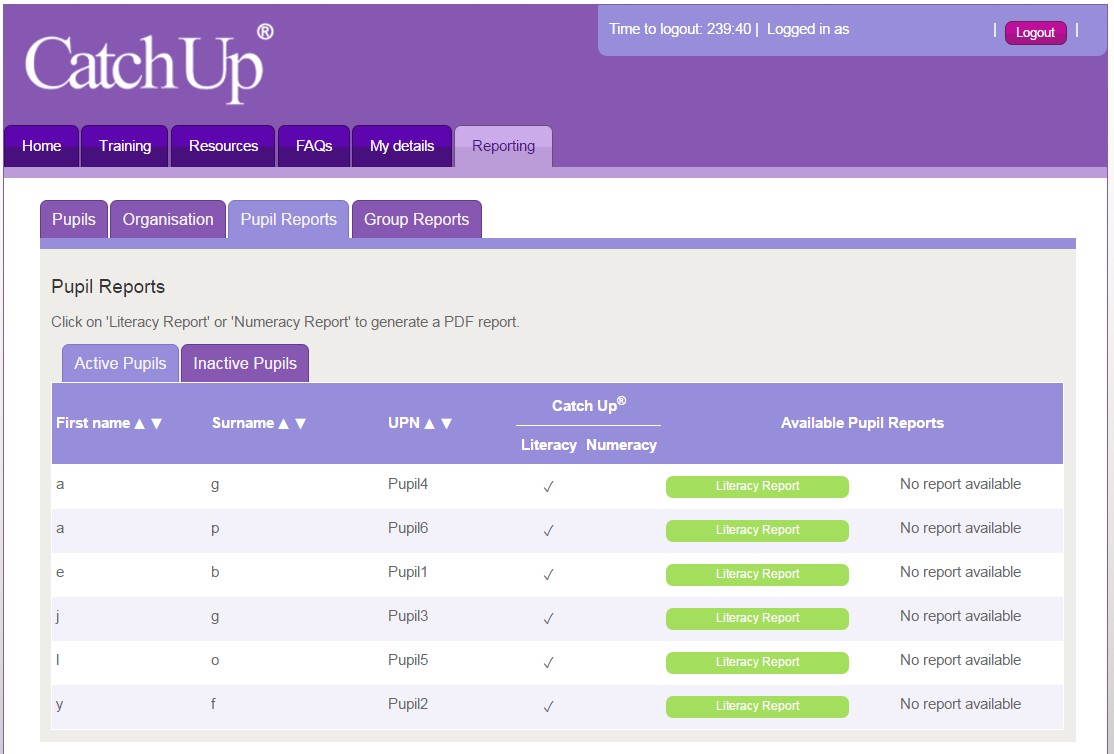Viewport: 1114px width, 754px height.
Task: Generate Literacy Report for Pupil2
Action: (757, 706)
